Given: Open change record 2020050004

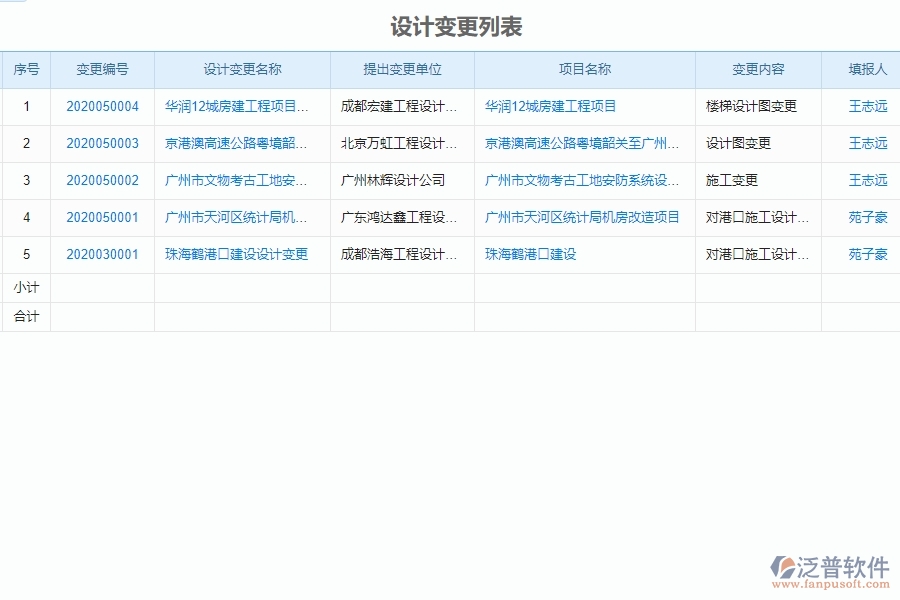Looking at the screenshot, I should 102,106.
